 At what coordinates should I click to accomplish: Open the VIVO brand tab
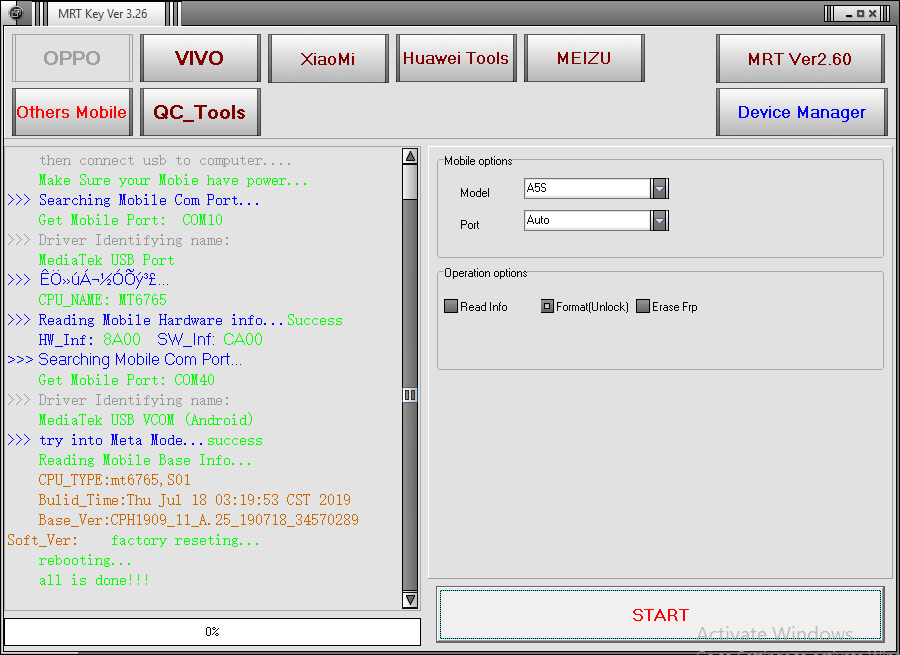pyautogui.click(x=200, y=58)
